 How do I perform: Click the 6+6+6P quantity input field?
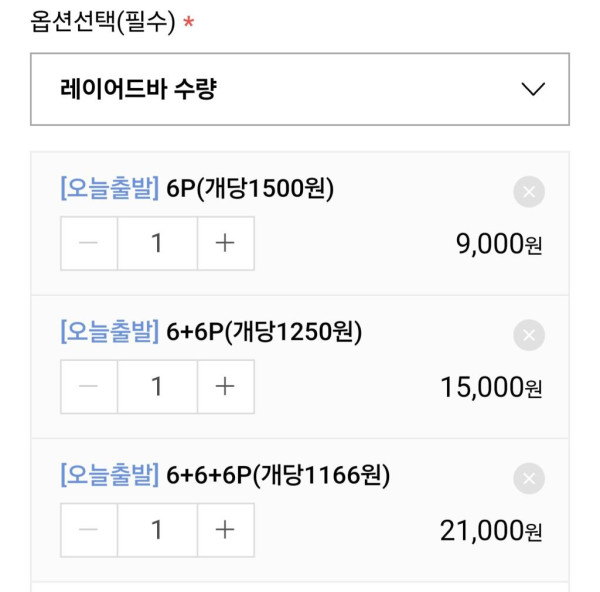click(157, 530)
